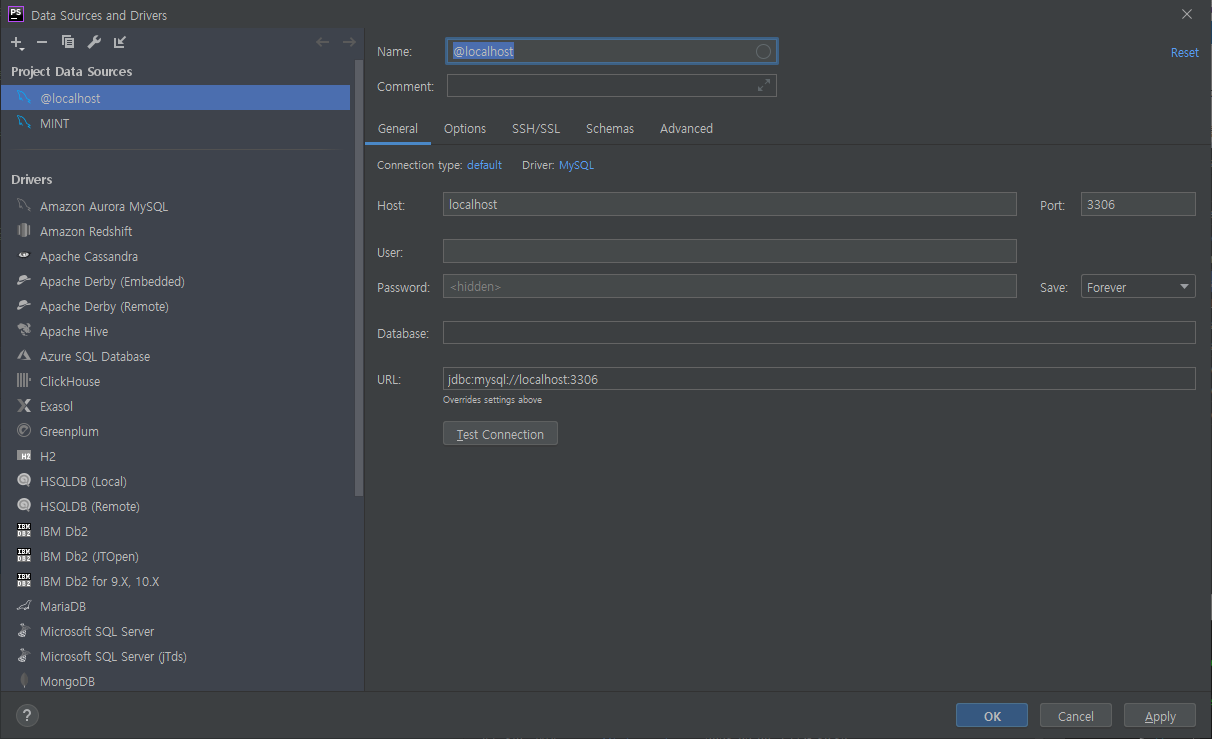The image size is (1212, 739).
Task: Duplicate the selected data source
Action: [68, 42]
